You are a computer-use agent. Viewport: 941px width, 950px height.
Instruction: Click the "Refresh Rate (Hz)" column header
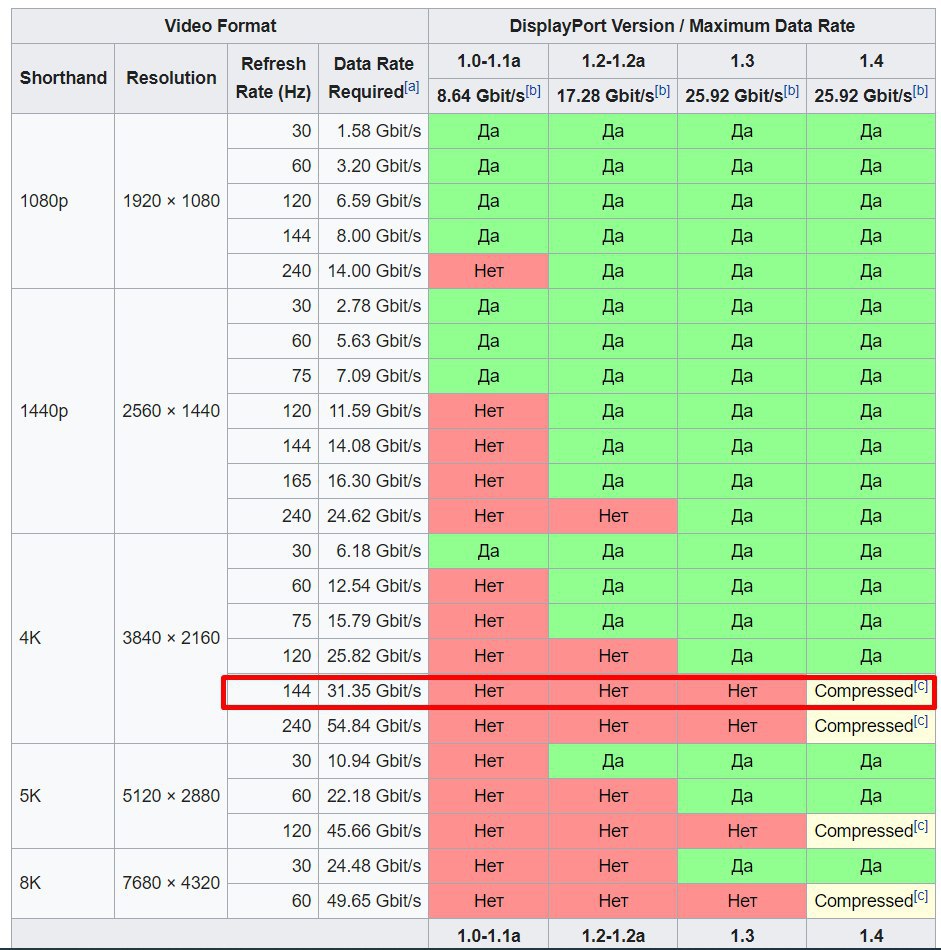pyautogui.click(x=273, y=78)
